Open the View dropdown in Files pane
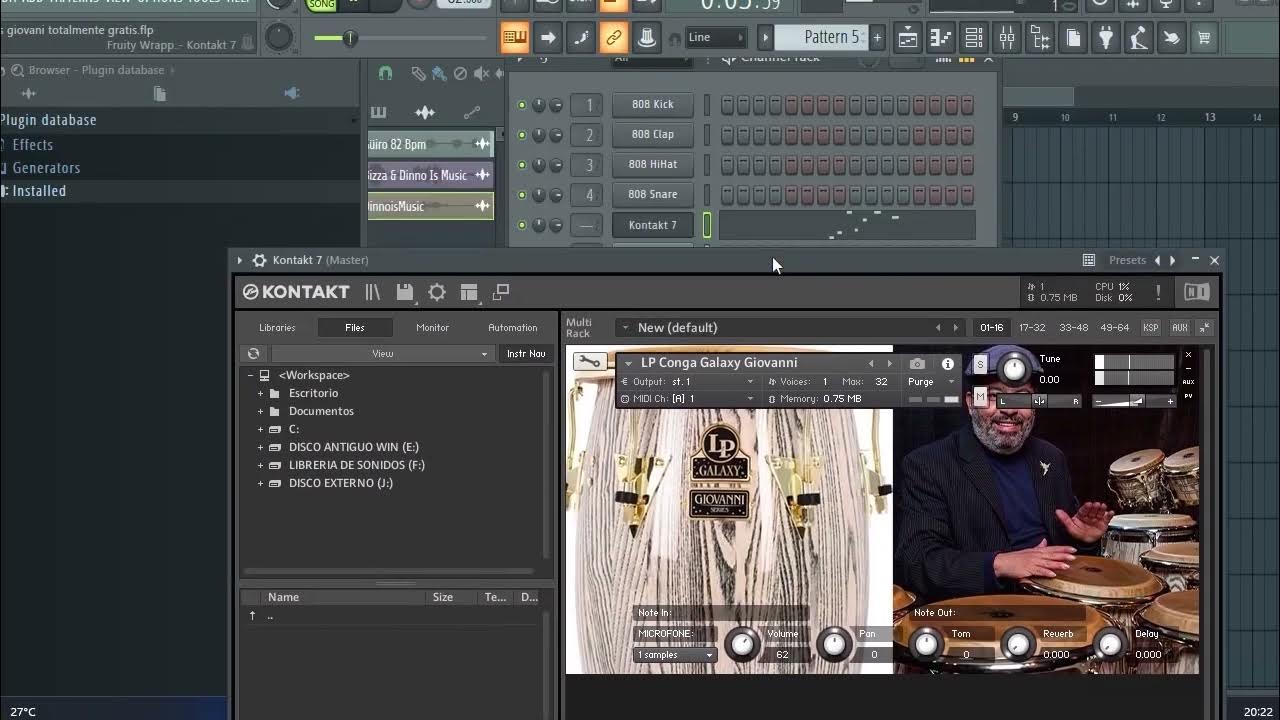The height and width of the screenshot is (720, 1280). [382, 353]
